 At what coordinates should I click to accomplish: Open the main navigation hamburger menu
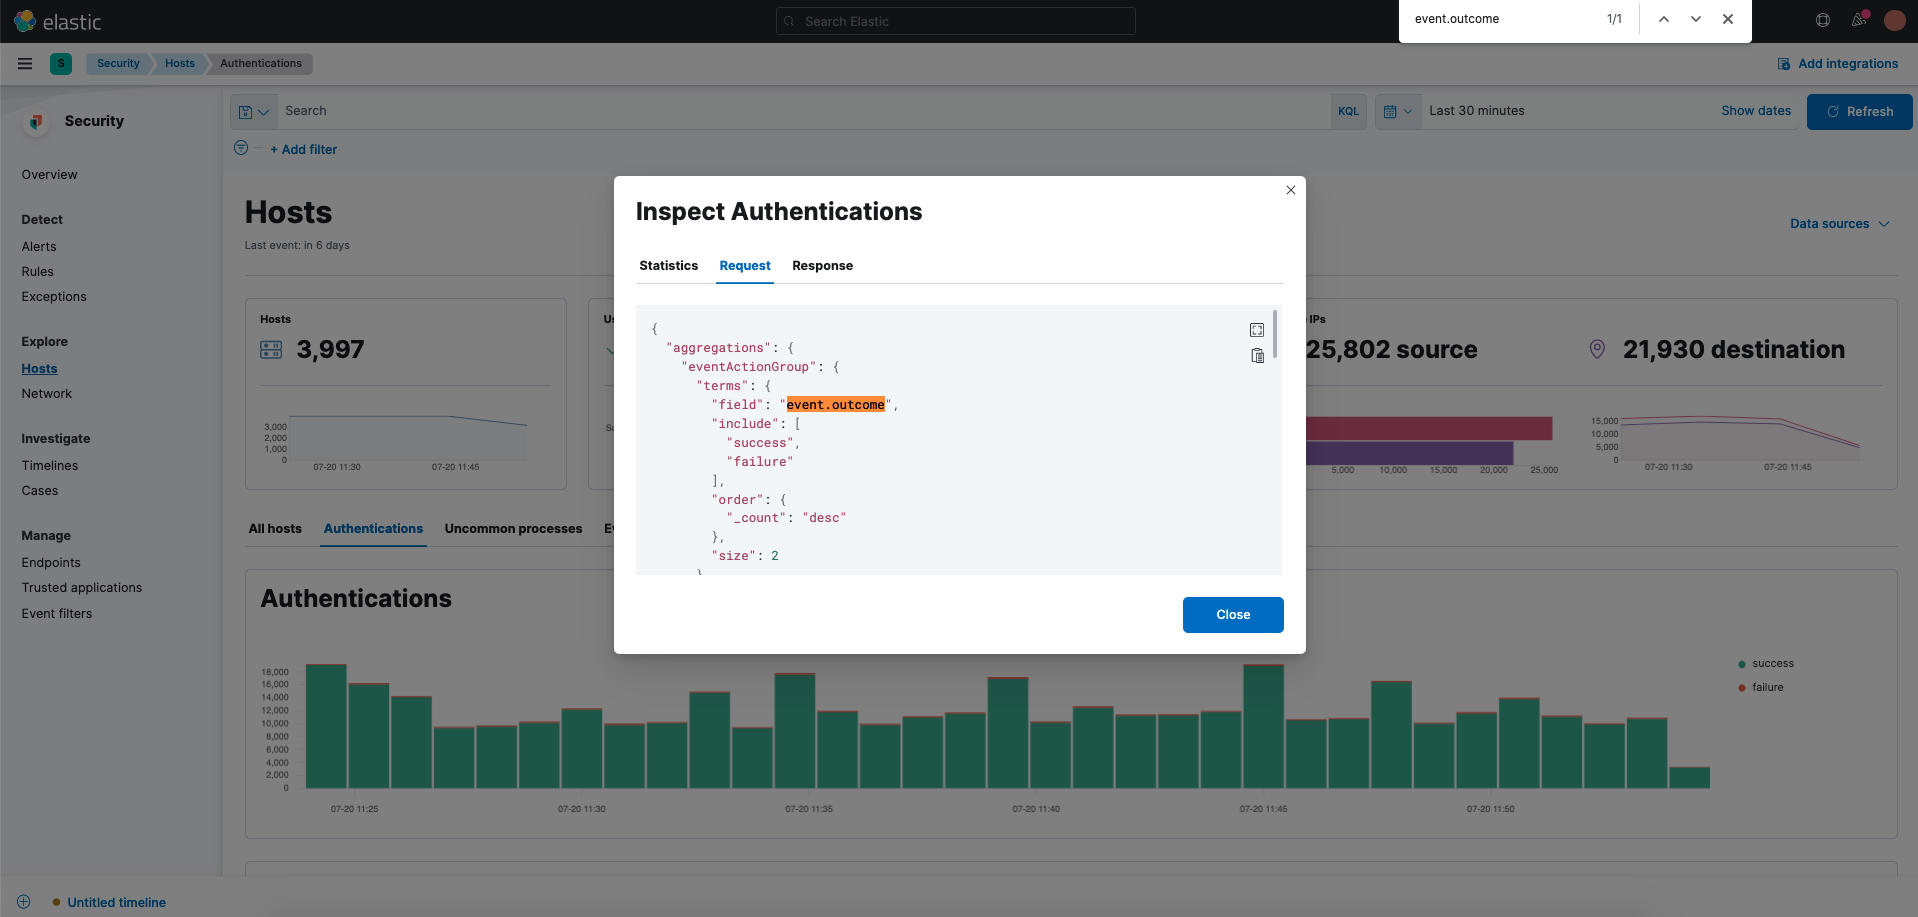point(25,63)
